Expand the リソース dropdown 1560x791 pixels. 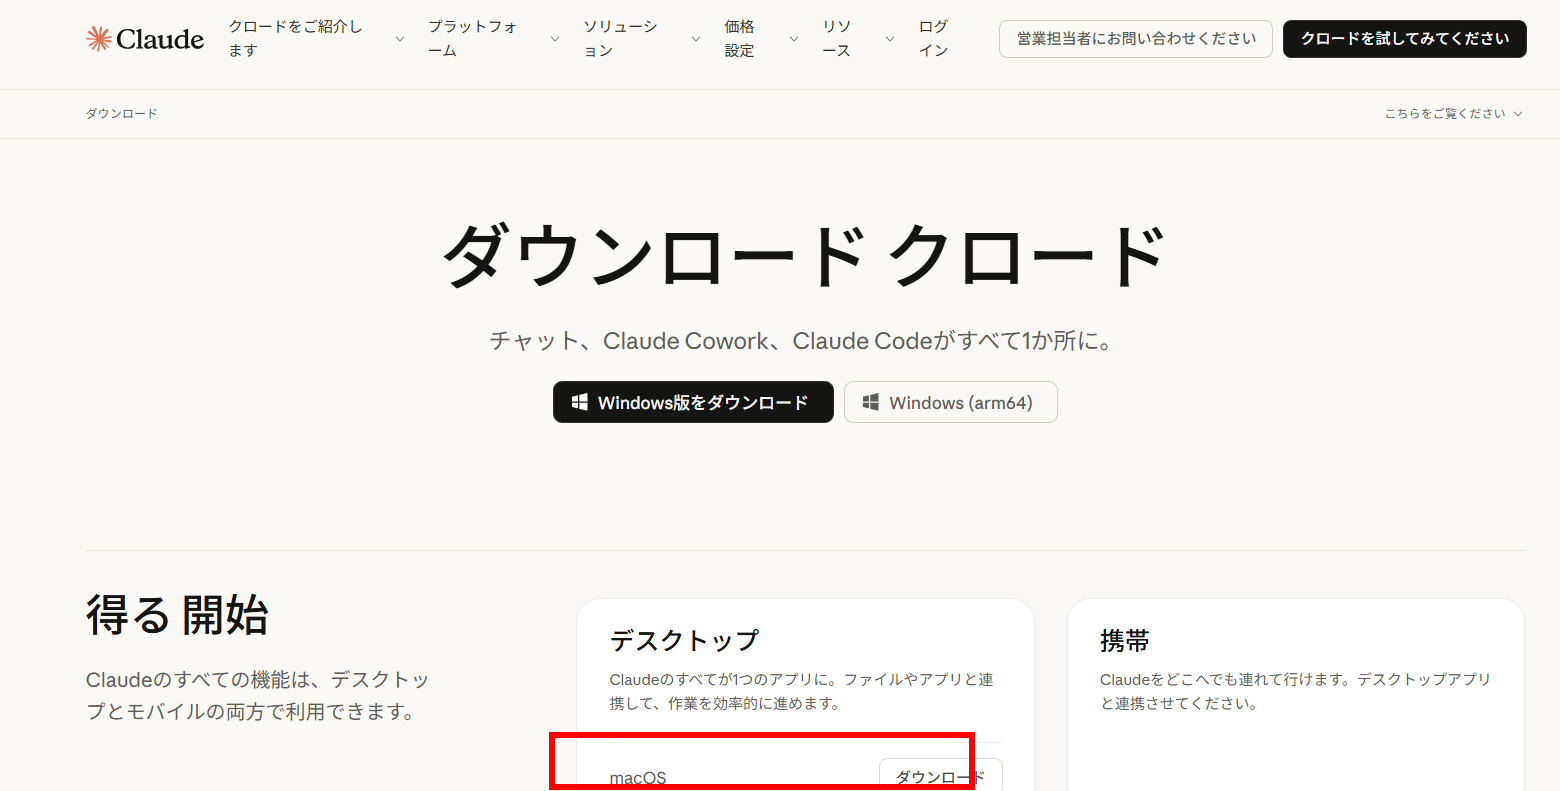tap(837, 38)
